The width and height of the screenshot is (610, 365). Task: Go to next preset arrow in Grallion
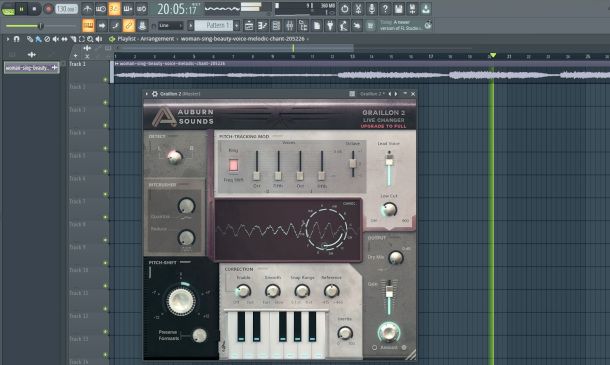[396, 94]
